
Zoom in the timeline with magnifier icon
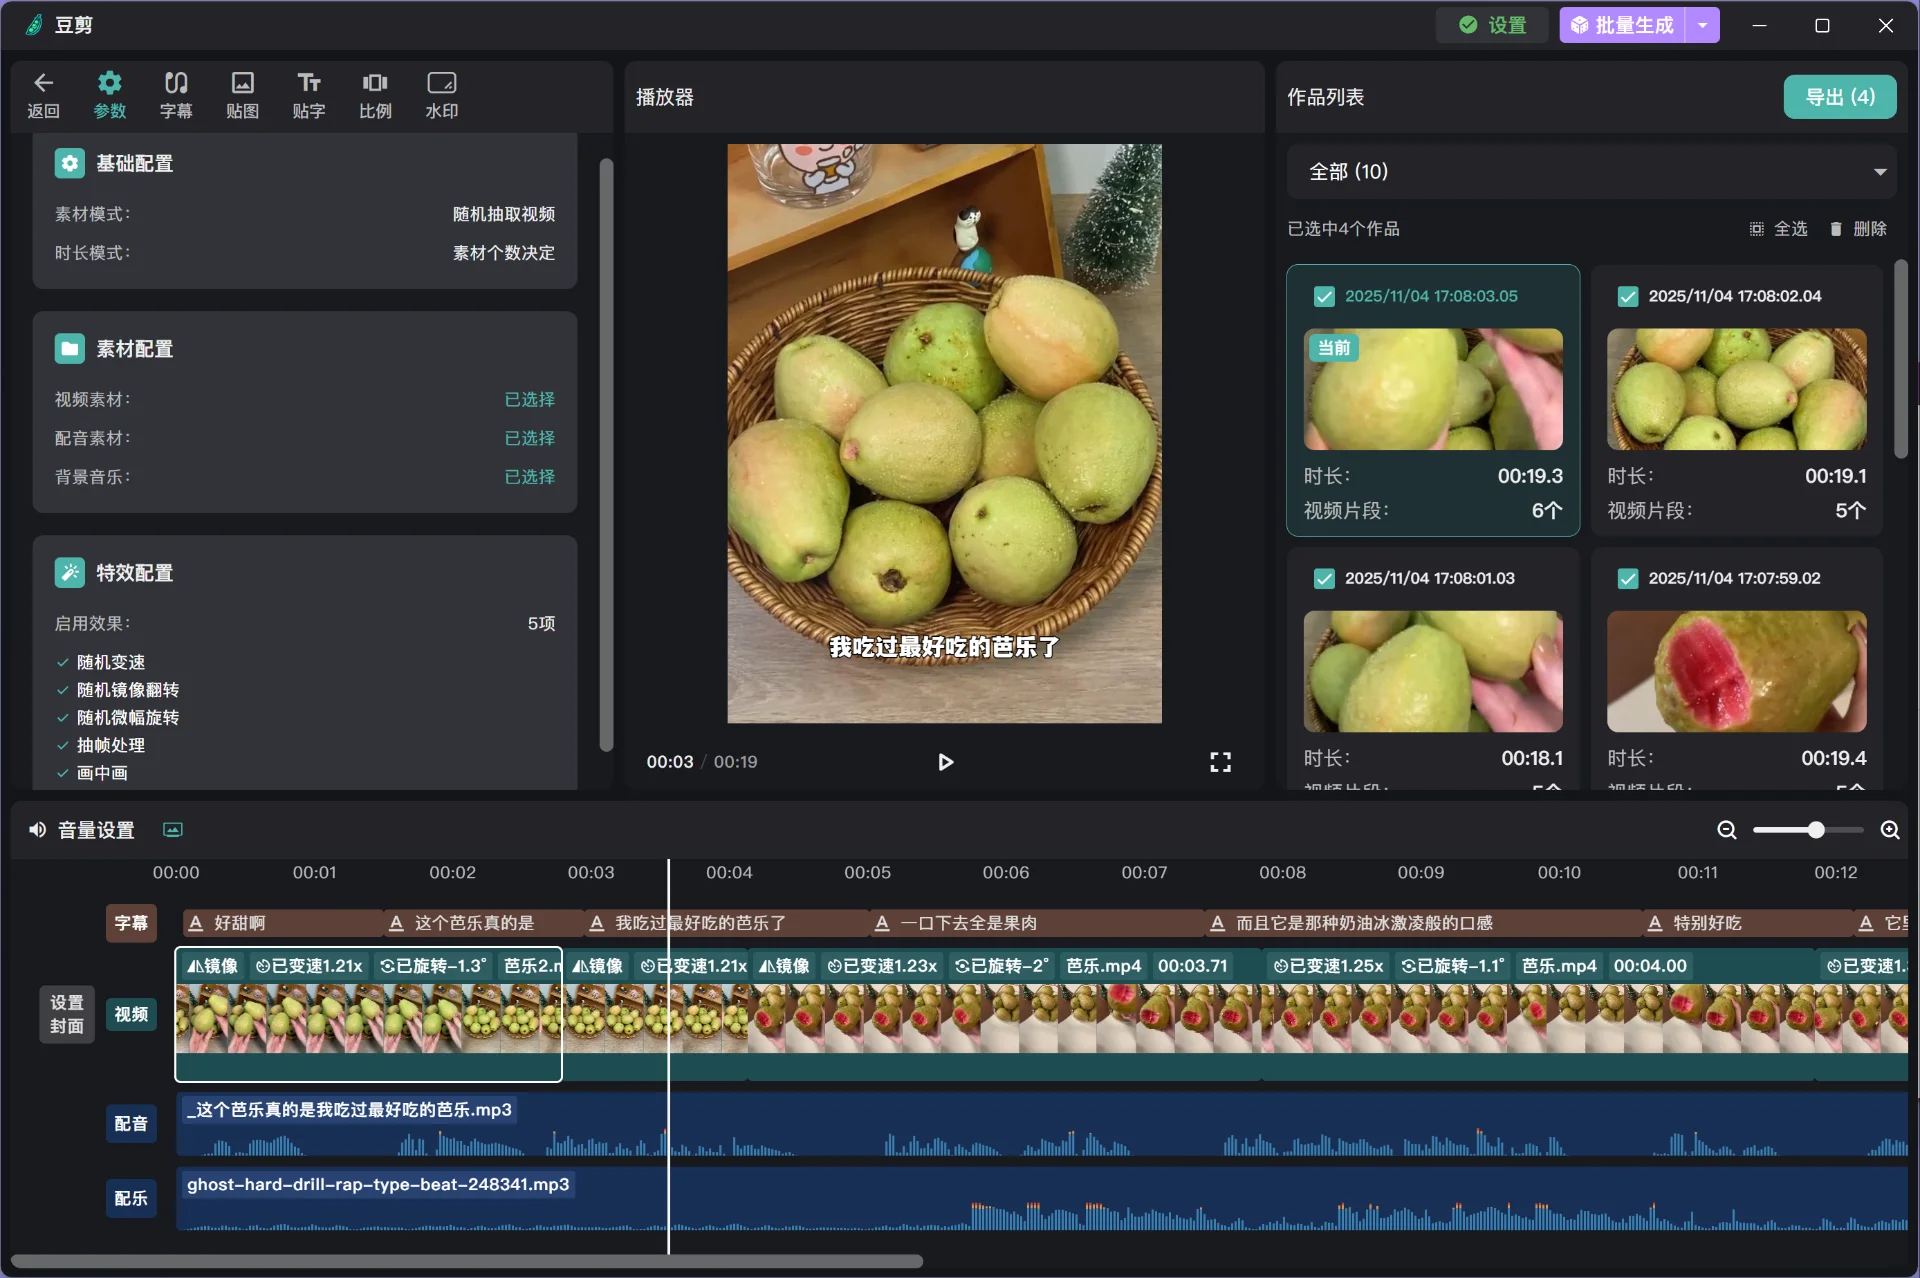(x=1889, y=830)
